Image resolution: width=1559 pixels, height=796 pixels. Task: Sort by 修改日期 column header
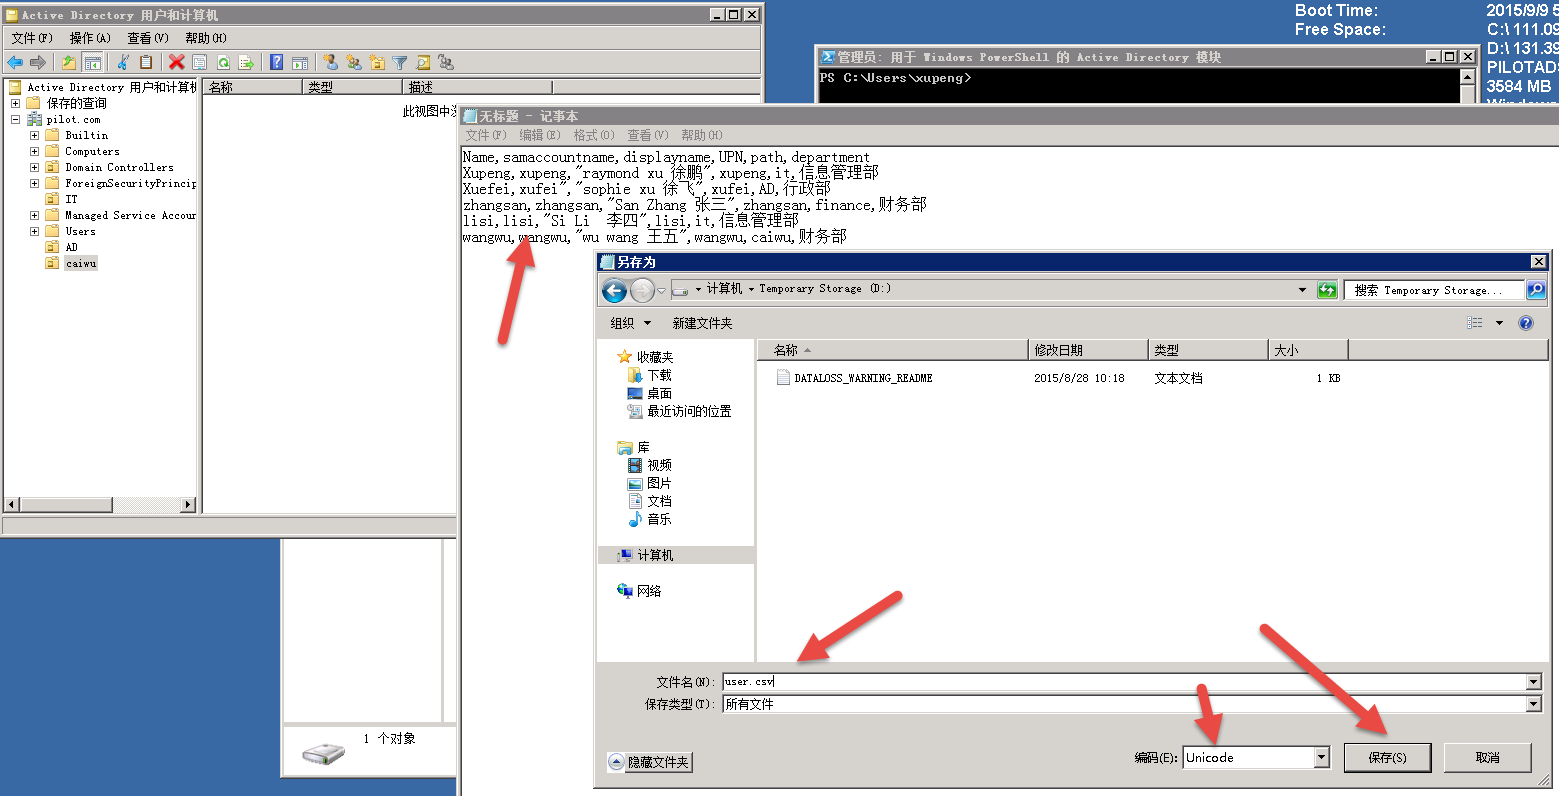click(x=1087, y=350)
